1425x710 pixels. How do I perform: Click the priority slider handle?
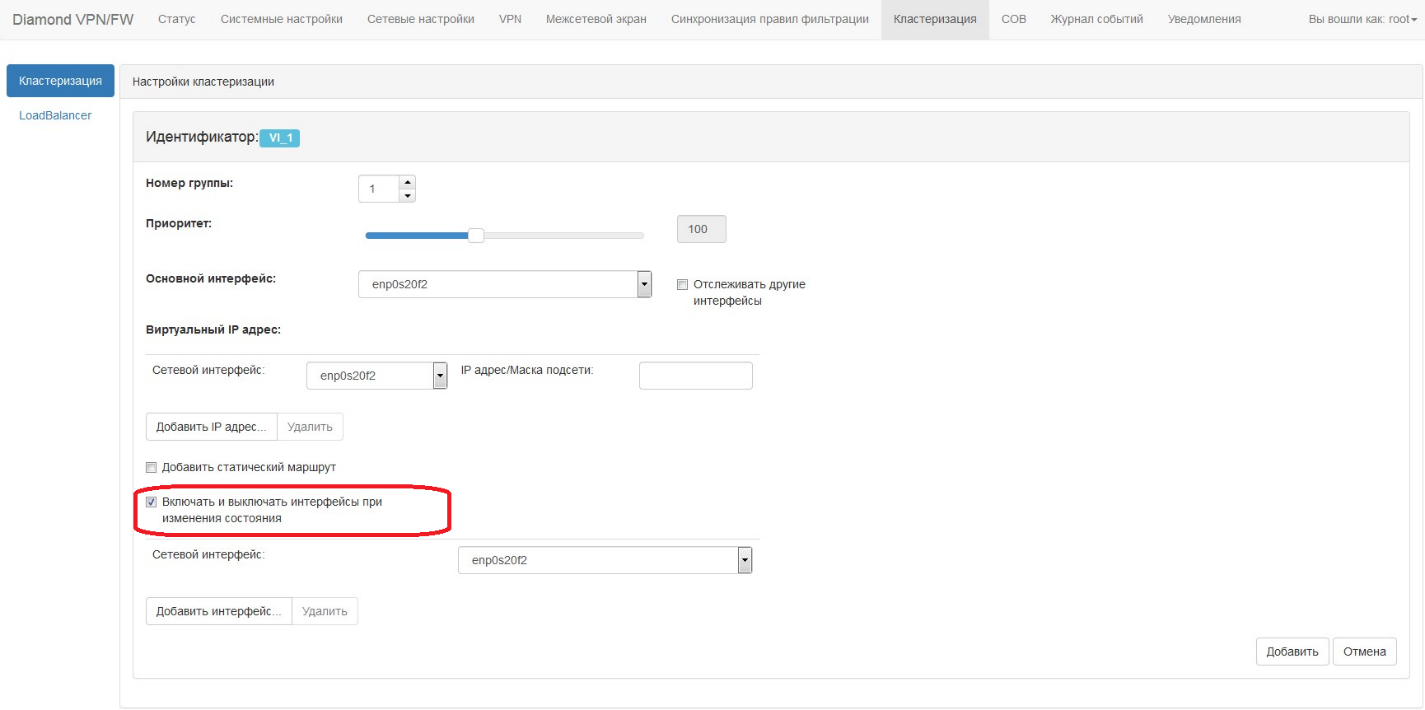point(476,236)
